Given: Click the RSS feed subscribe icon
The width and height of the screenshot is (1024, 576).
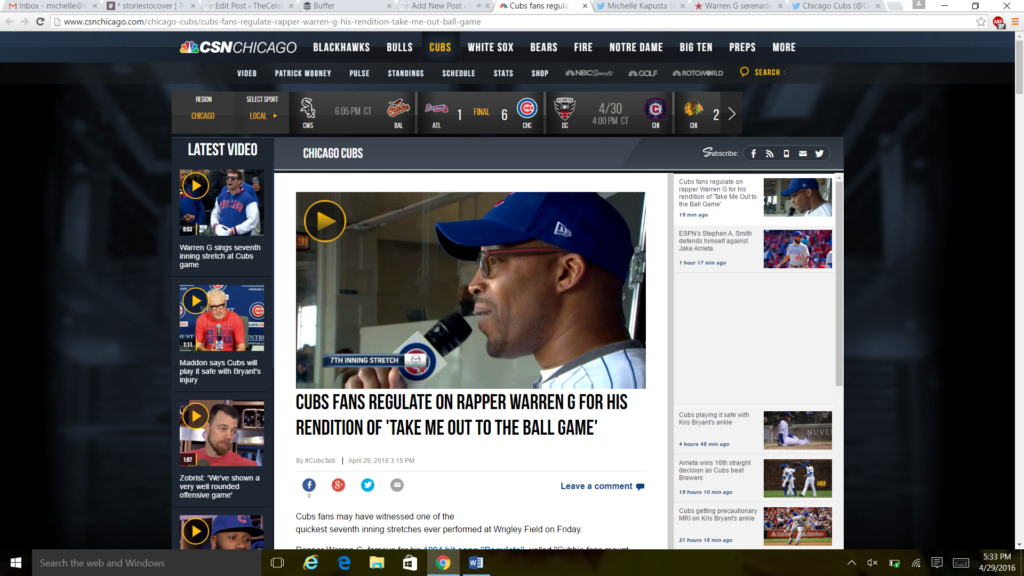Looking at the screenshot, I should point(770,153).
